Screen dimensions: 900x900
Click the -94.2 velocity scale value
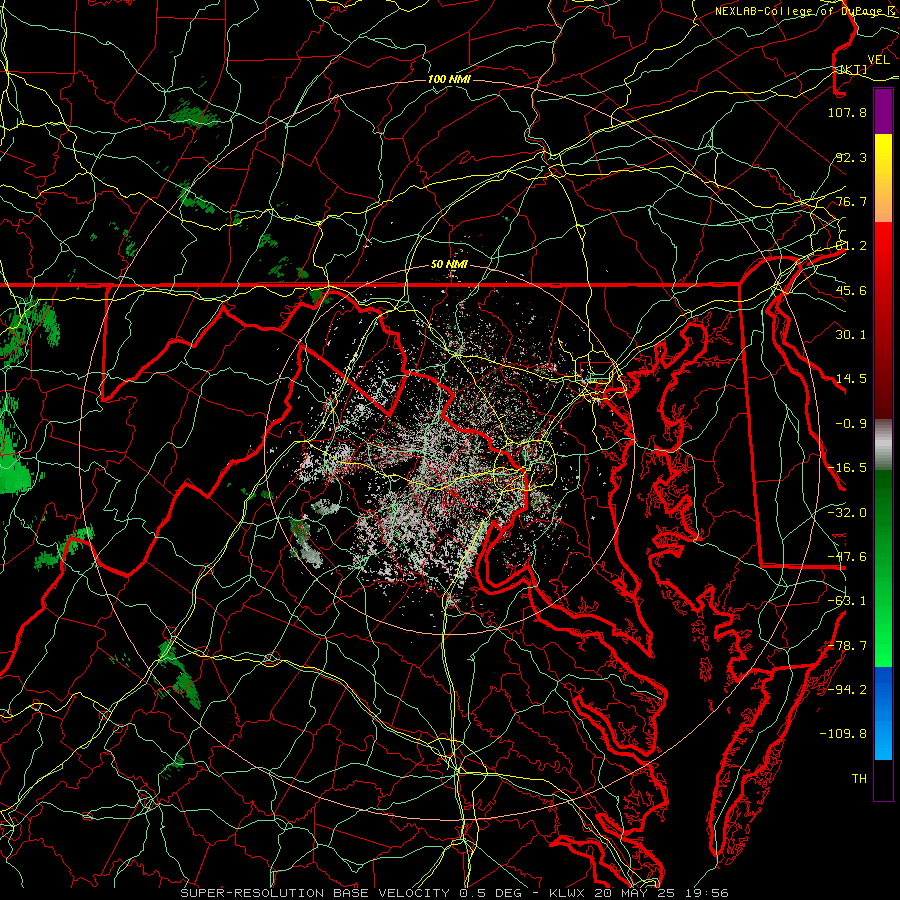click(x=847, y=690)
